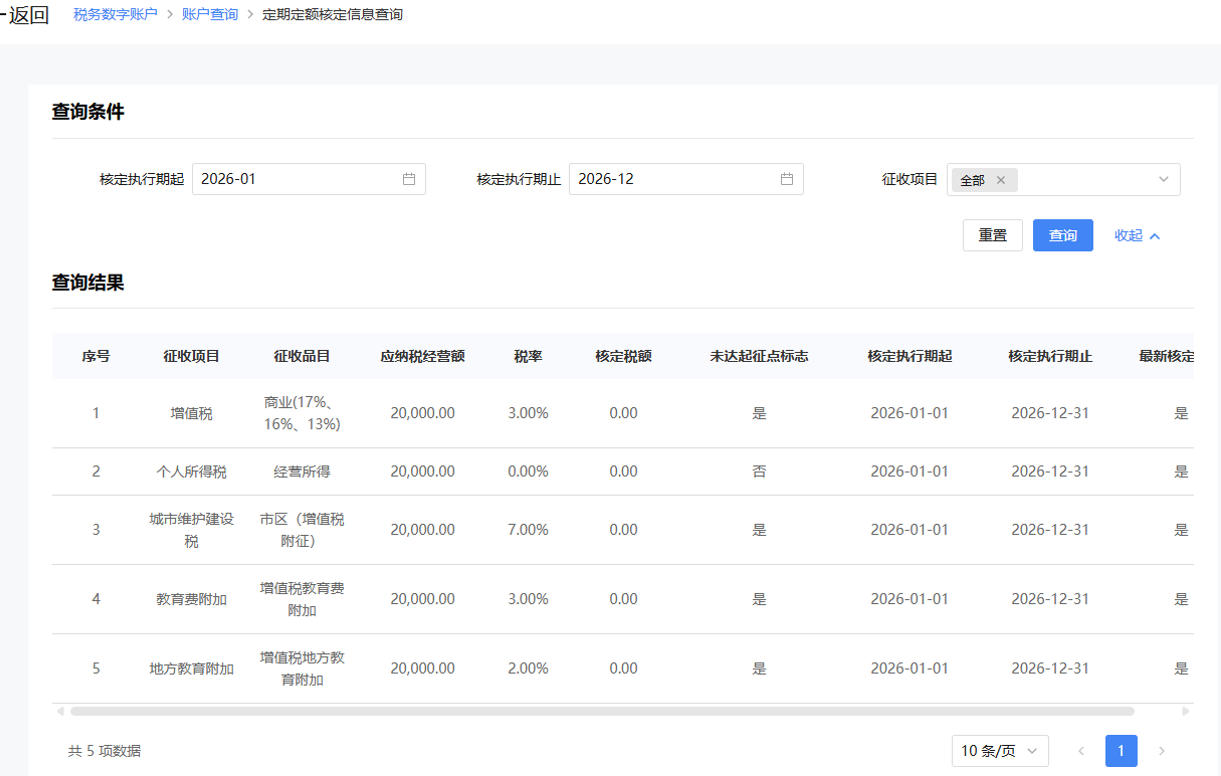The image size is (1221, 776).
Task: Open calendar icon for 核定执行期止
Action: click(787, 179)
